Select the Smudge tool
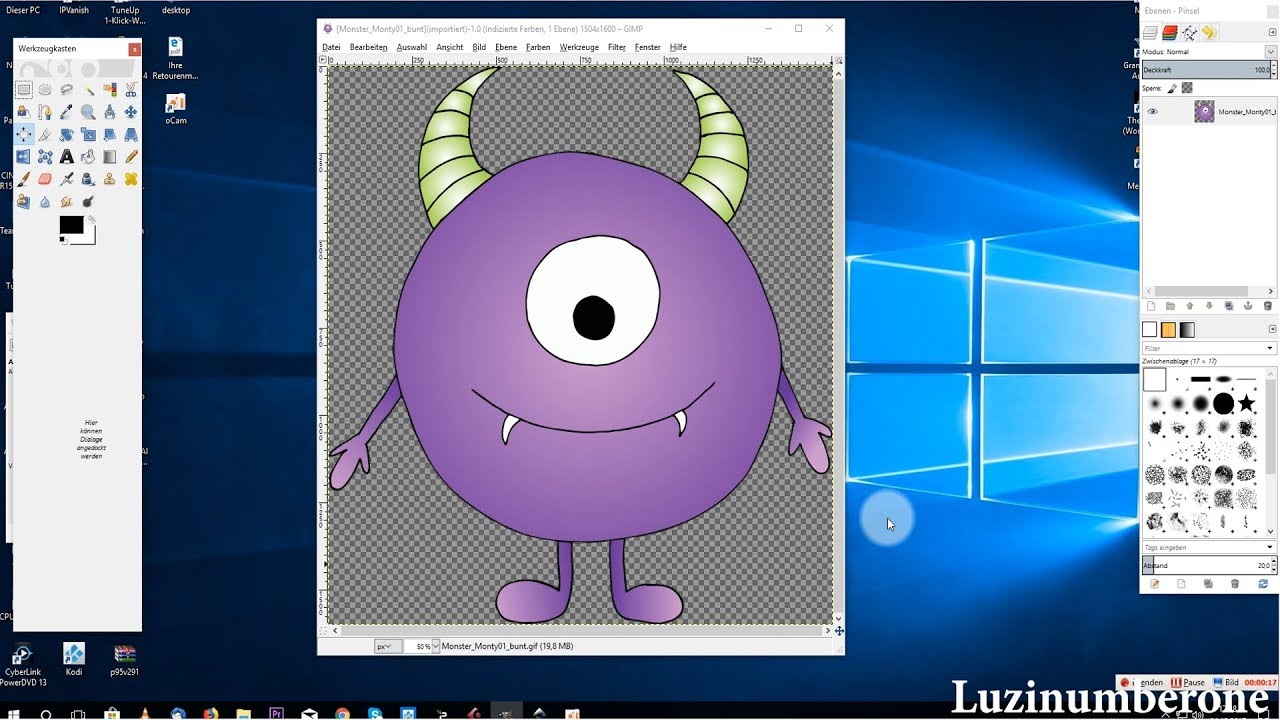1280x720 pixels. [x=66, y=201]
